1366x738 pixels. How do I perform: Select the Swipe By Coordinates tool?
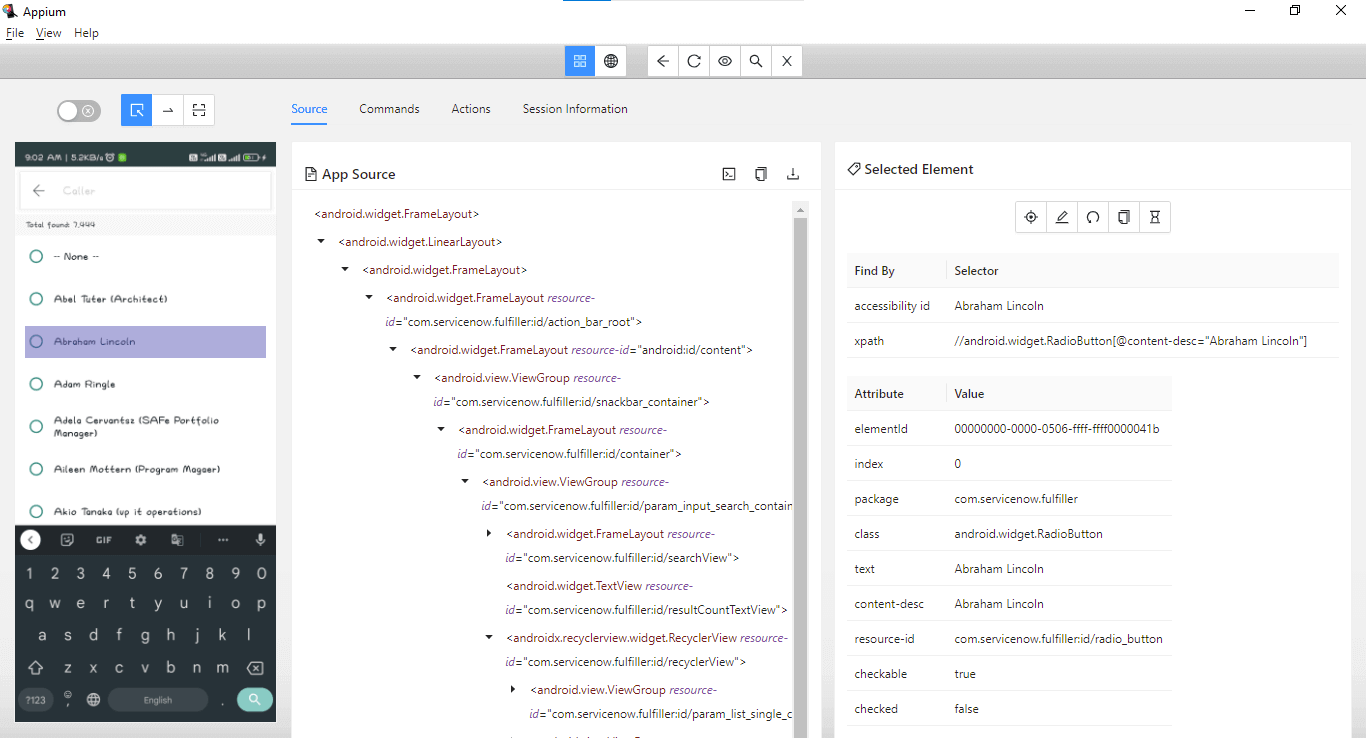(x=168, y=110)
